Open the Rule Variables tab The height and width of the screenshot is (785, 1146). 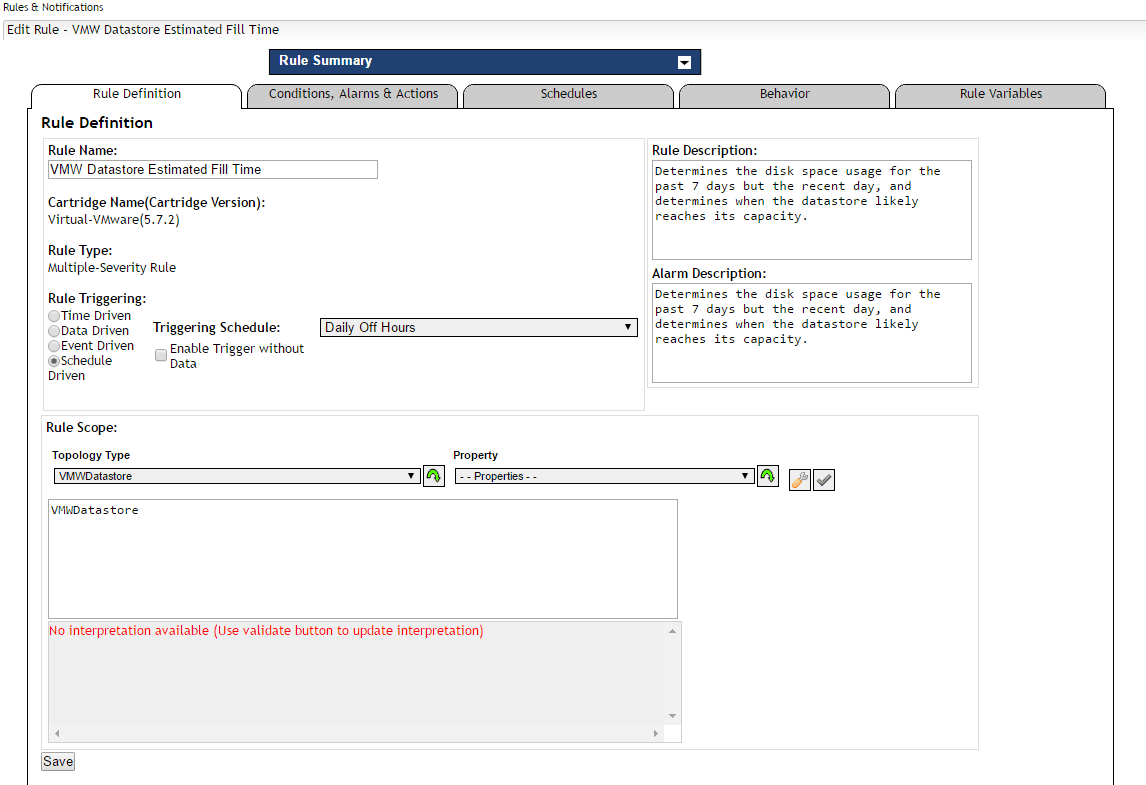(x=1001, y=94)
